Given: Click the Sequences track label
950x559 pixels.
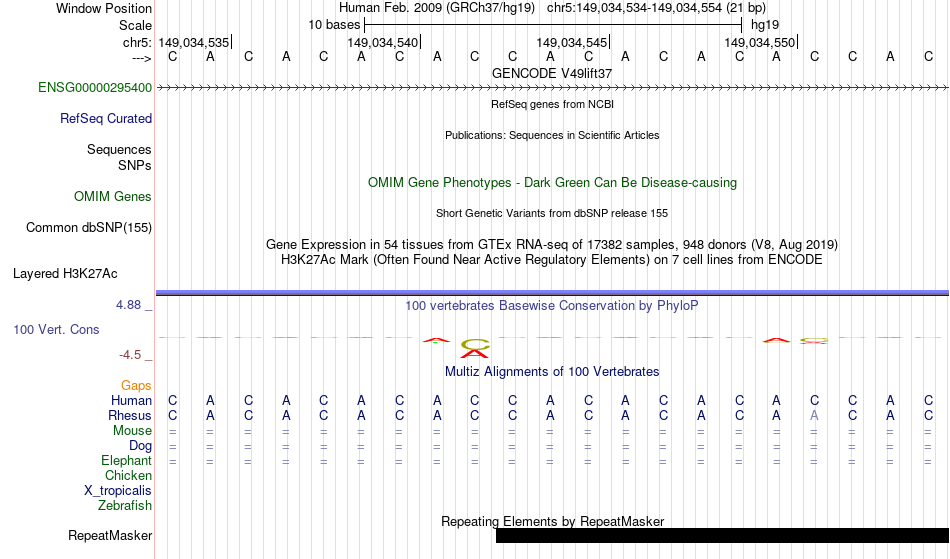Looking at the screenshot, I should point(119,150).
